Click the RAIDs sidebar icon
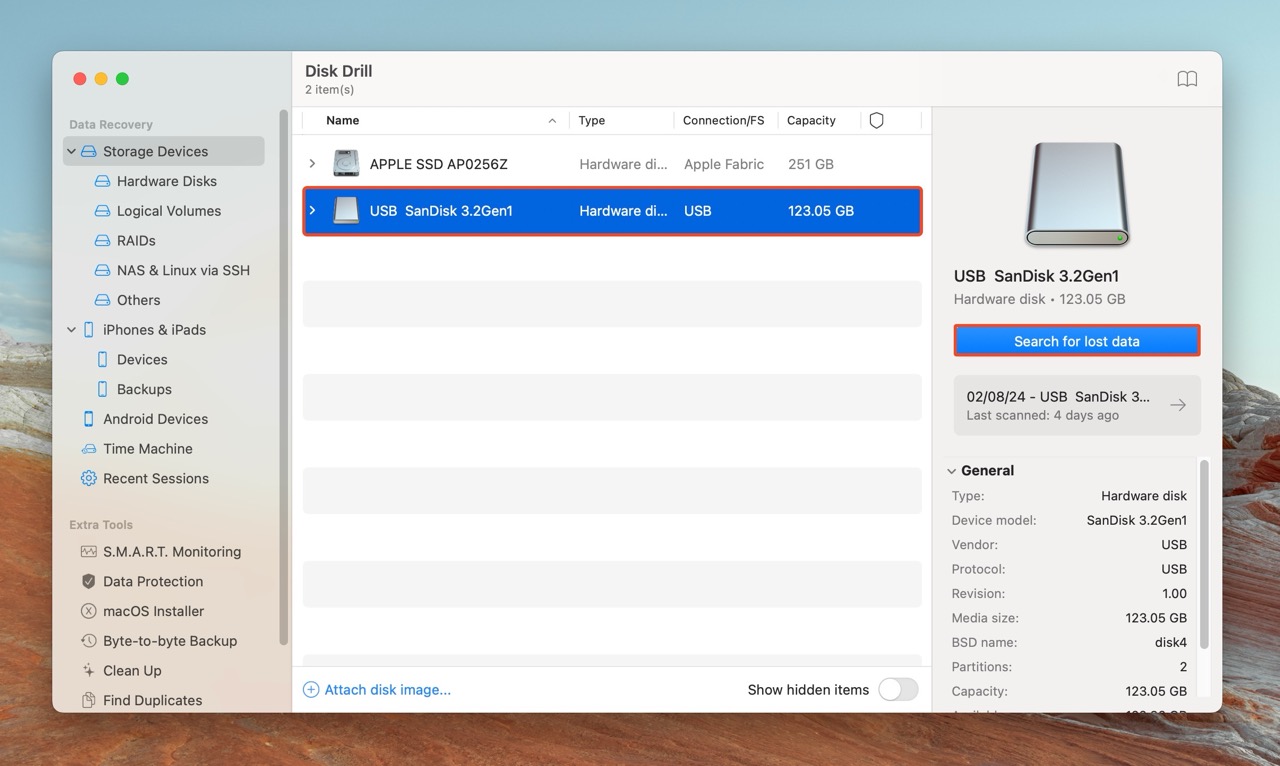The height and width of the screenshot is (766, 1280). pos(102,241)
